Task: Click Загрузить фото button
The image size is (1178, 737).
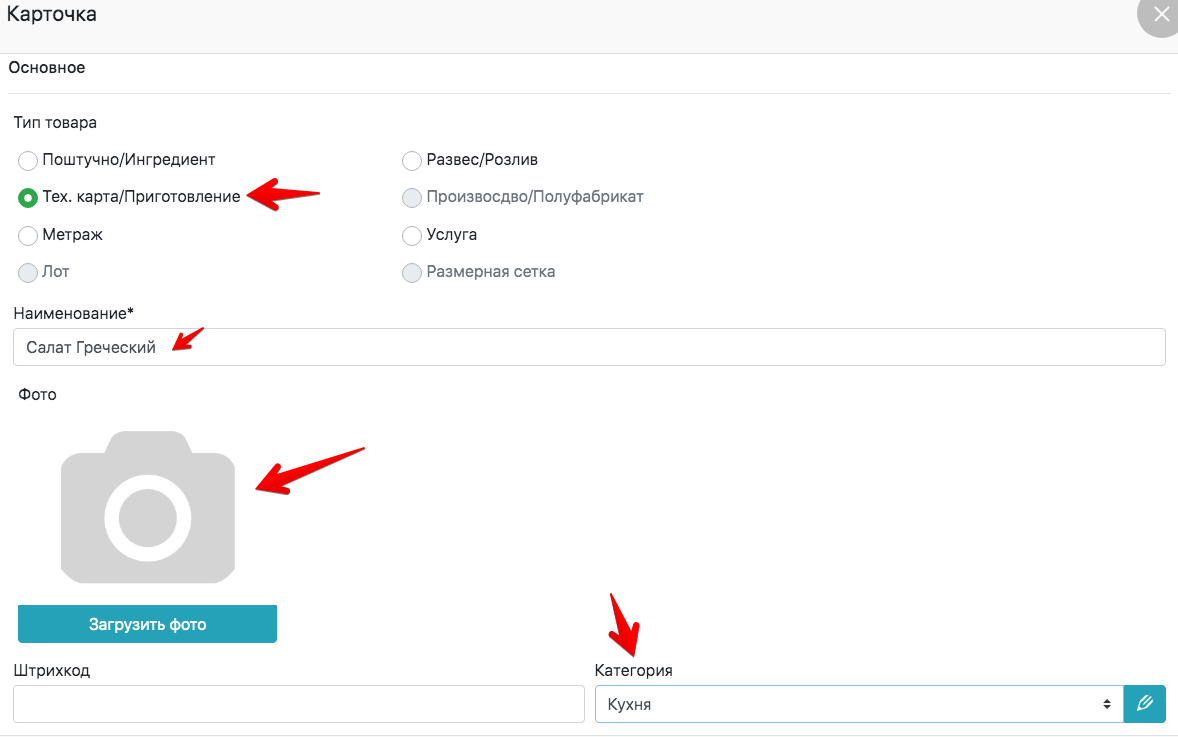Action: (147, 624)
